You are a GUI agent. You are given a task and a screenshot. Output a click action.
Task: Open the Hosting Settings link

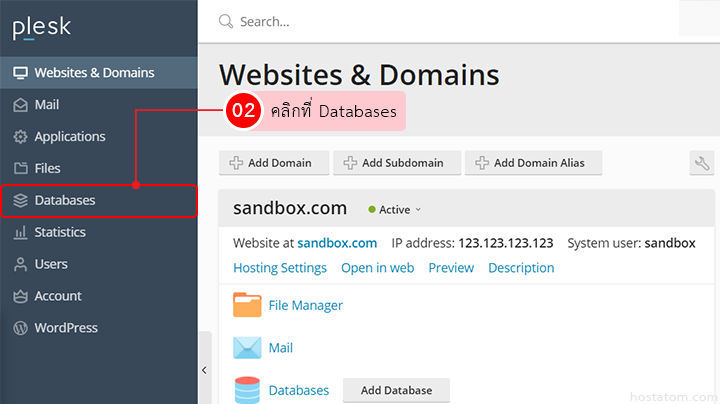pos(280,268)
